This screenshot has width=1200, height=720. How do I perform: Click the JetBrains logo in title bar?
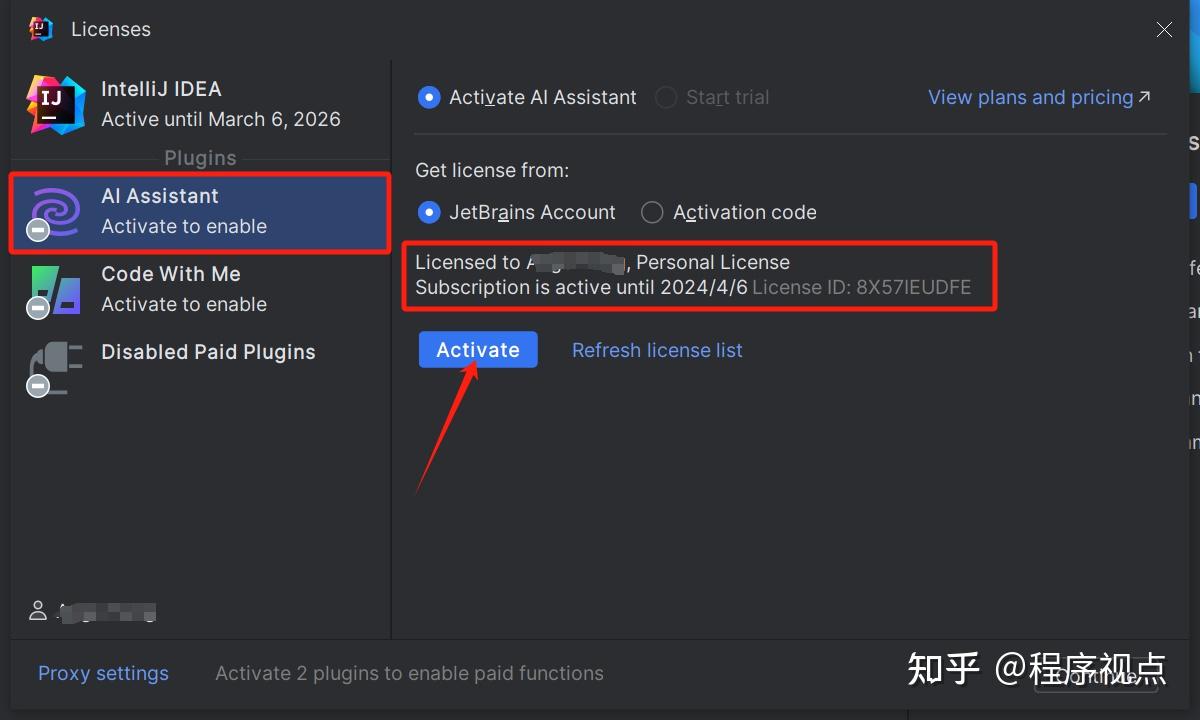pyautogui.click(x=41, y=29)
